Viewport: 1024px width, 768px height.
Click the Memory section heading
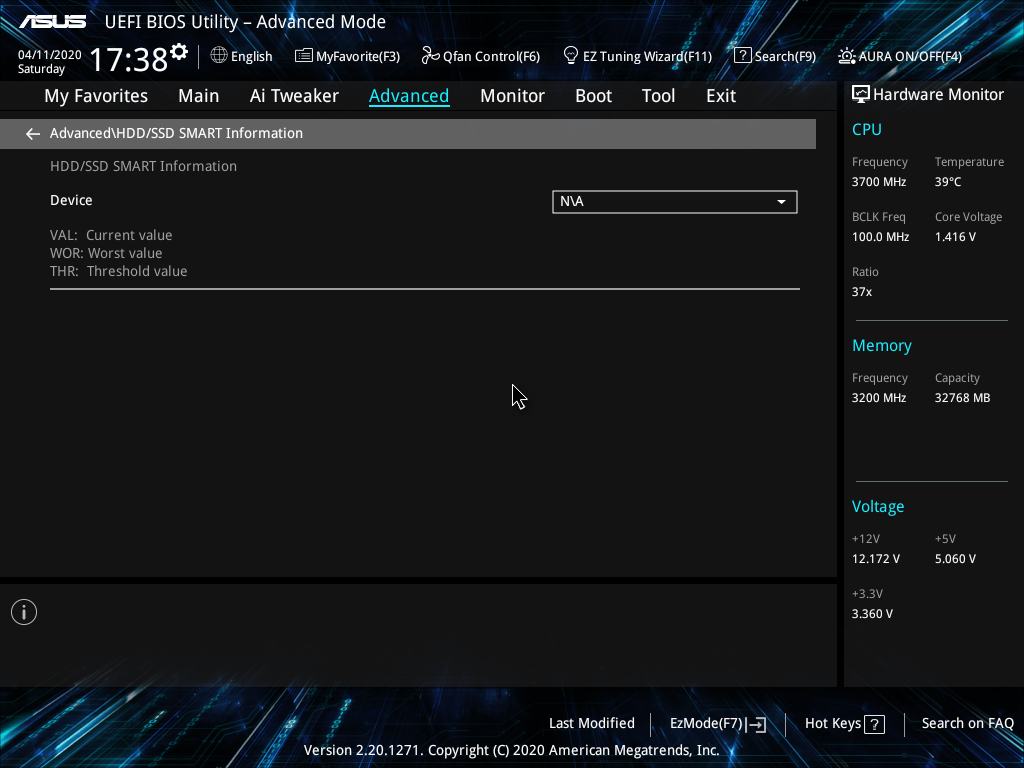click(882, 345)
